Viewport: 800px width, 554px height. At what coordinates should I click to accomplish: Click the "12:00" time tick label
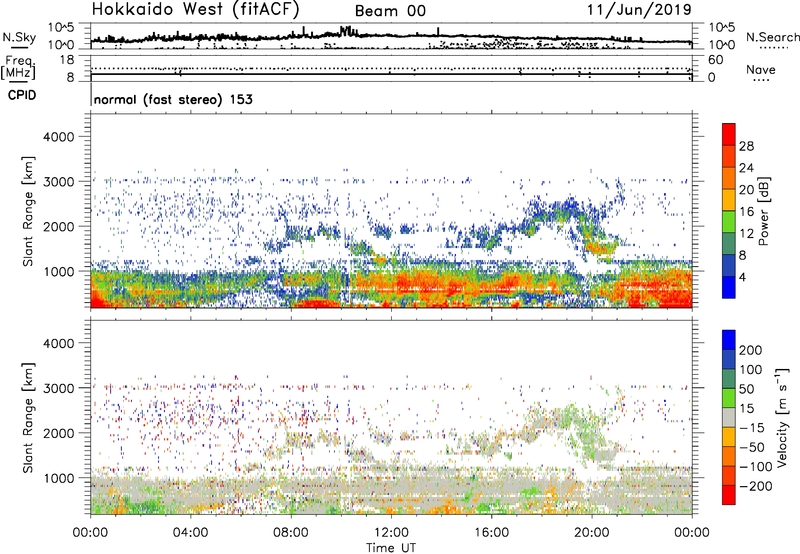pos(391,533)
